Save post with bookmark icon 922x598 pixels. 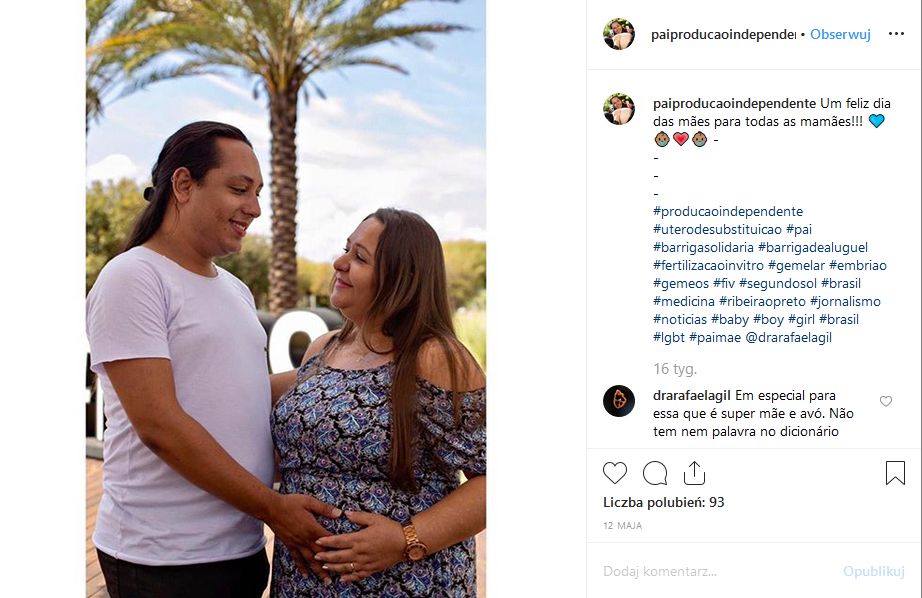click(x=895, y=473)
